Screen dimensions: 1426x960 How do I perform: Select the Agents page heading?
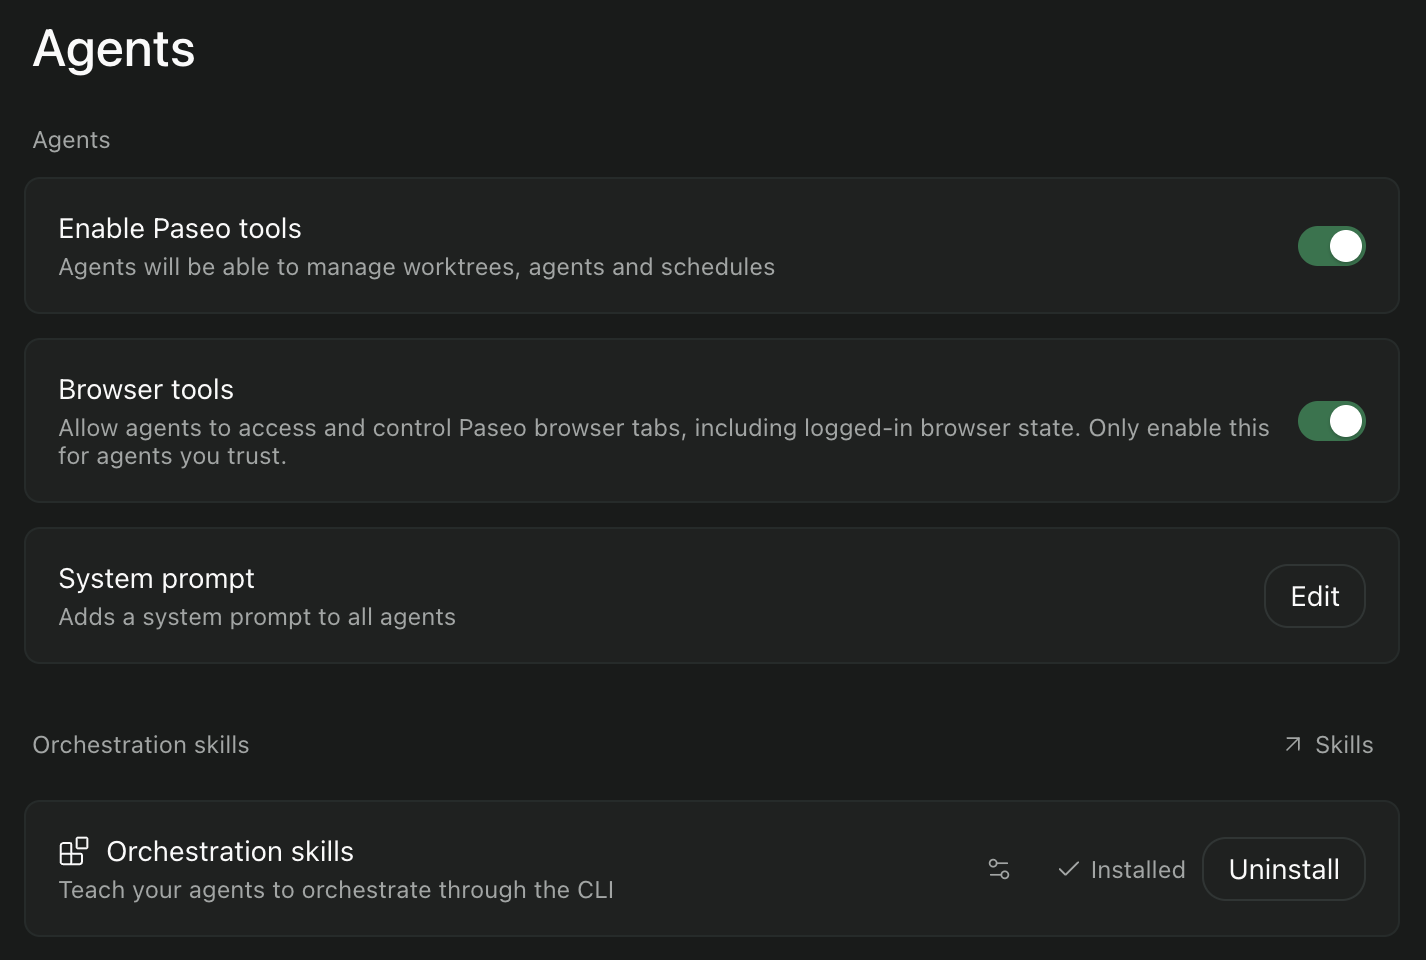[x=114, y=50]
